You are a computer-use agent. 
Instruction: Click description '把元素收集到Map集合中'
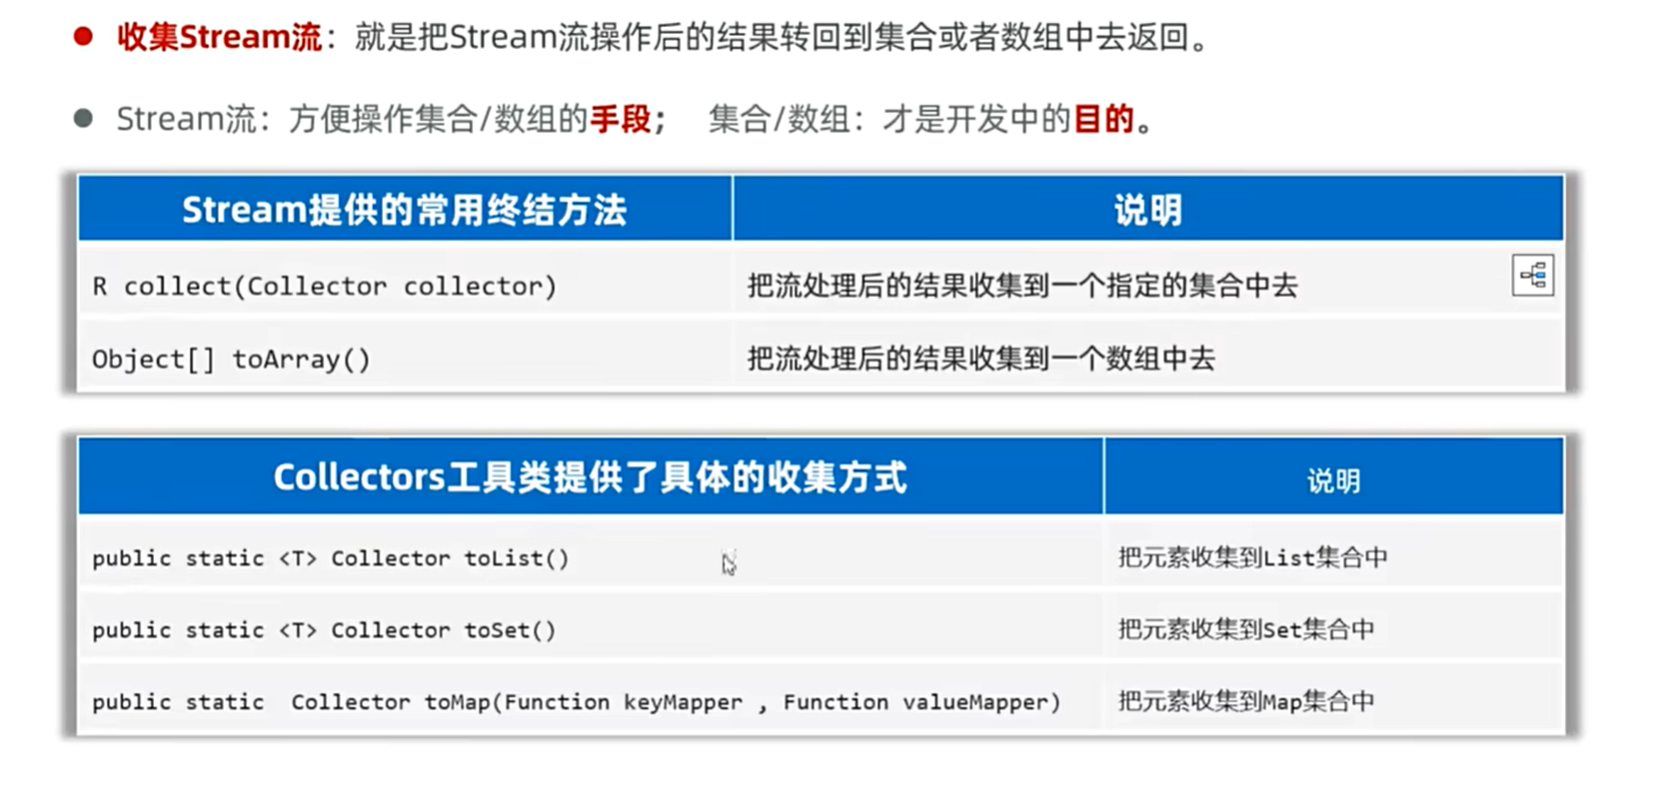pos(1246,701)
